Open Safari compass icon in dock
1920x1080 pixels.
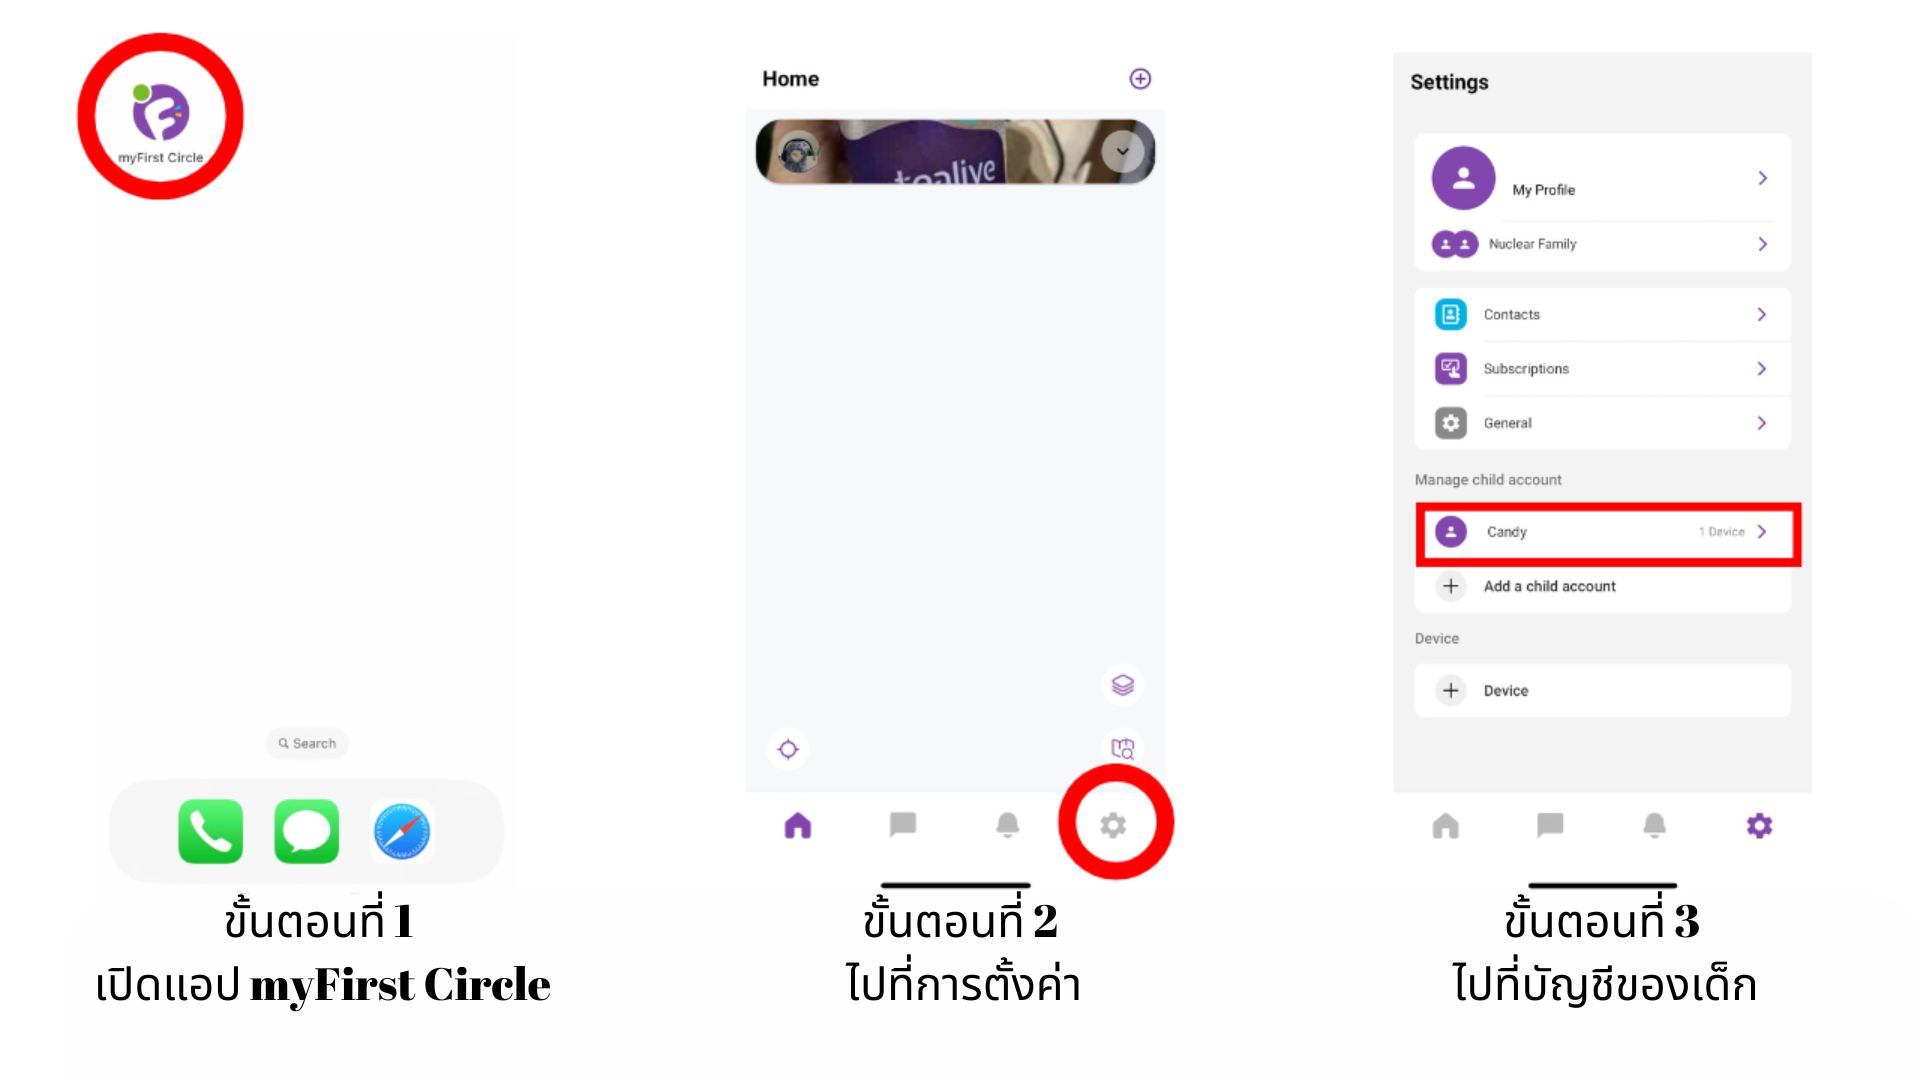pyautogui.click(x=402, y=831)
